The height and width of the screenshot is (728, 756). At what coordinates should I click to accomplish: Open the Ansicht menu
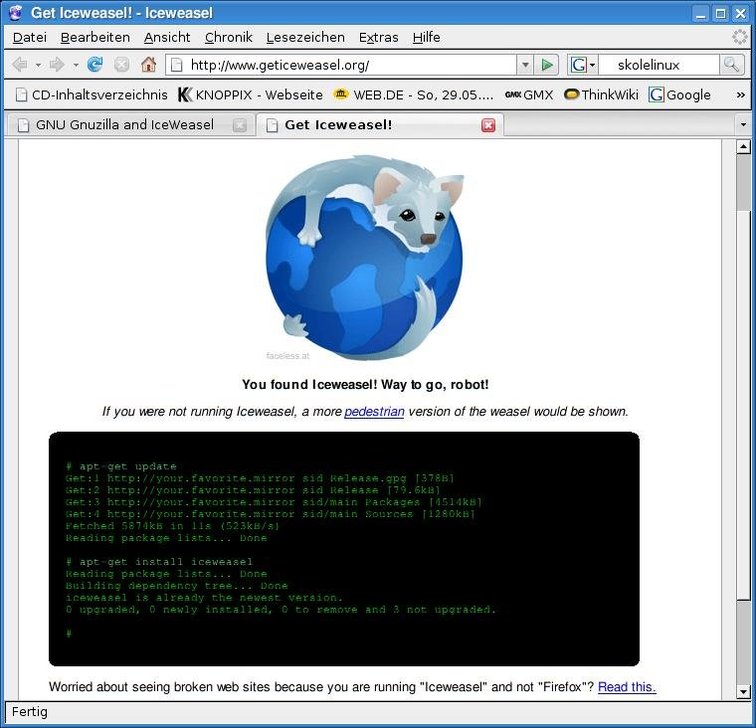click(167, 37)
